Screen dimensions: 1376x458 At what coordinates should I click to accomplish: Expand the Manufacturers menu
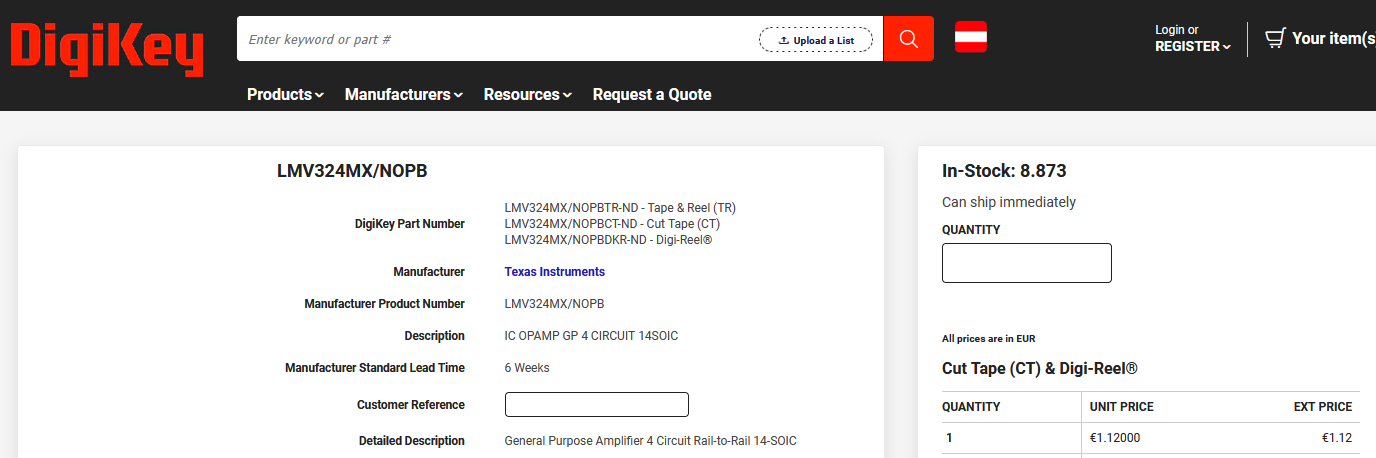[x=404, y=94]
